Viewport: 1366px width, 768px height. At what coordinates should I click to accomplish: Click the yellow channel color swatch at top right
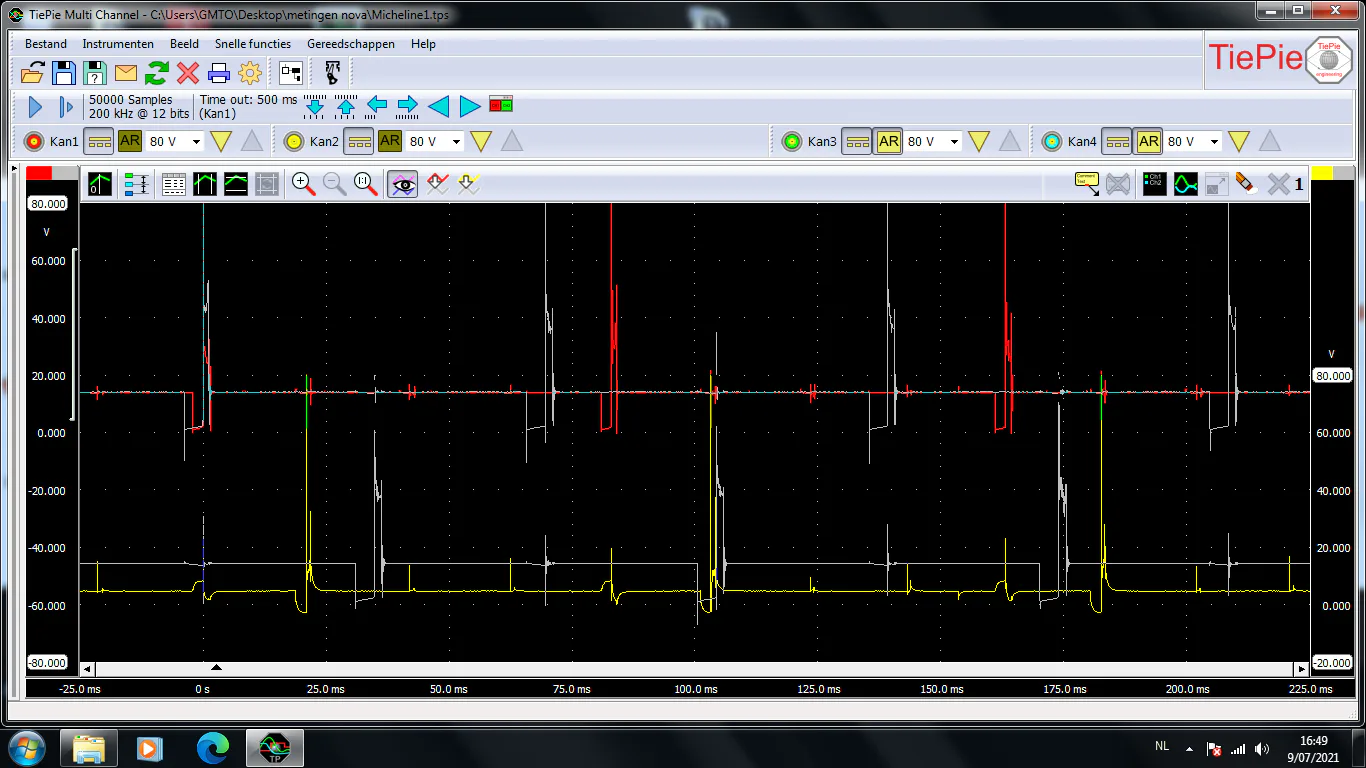(x=1323, y=172)
